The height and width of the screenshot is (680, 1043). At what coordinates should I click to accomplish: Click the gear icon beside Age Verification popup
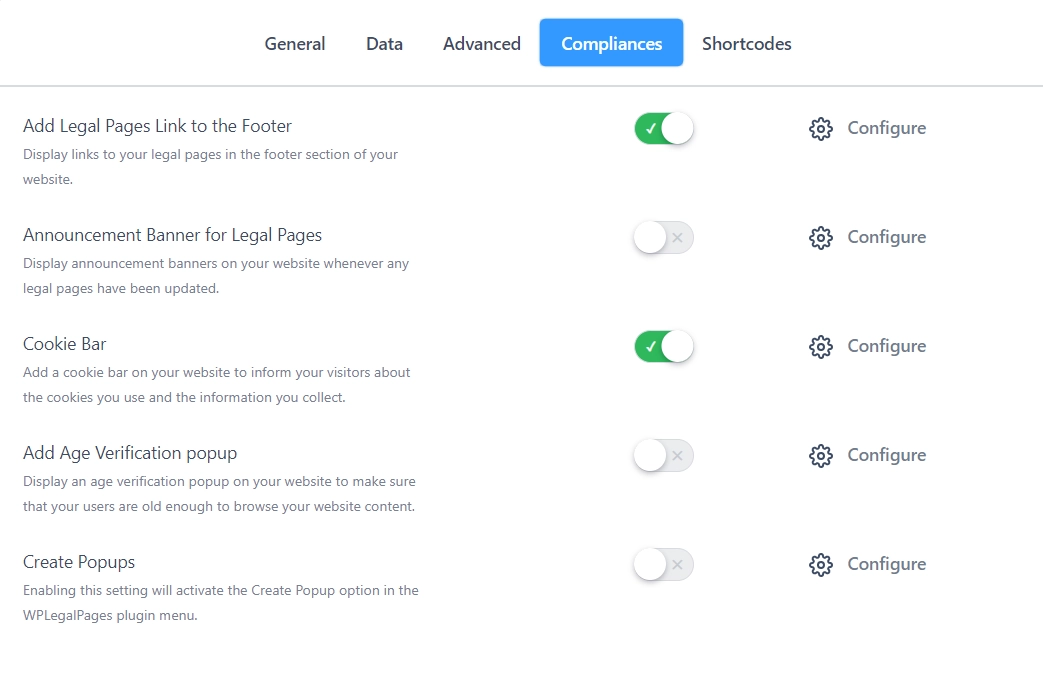coord(820,455)
